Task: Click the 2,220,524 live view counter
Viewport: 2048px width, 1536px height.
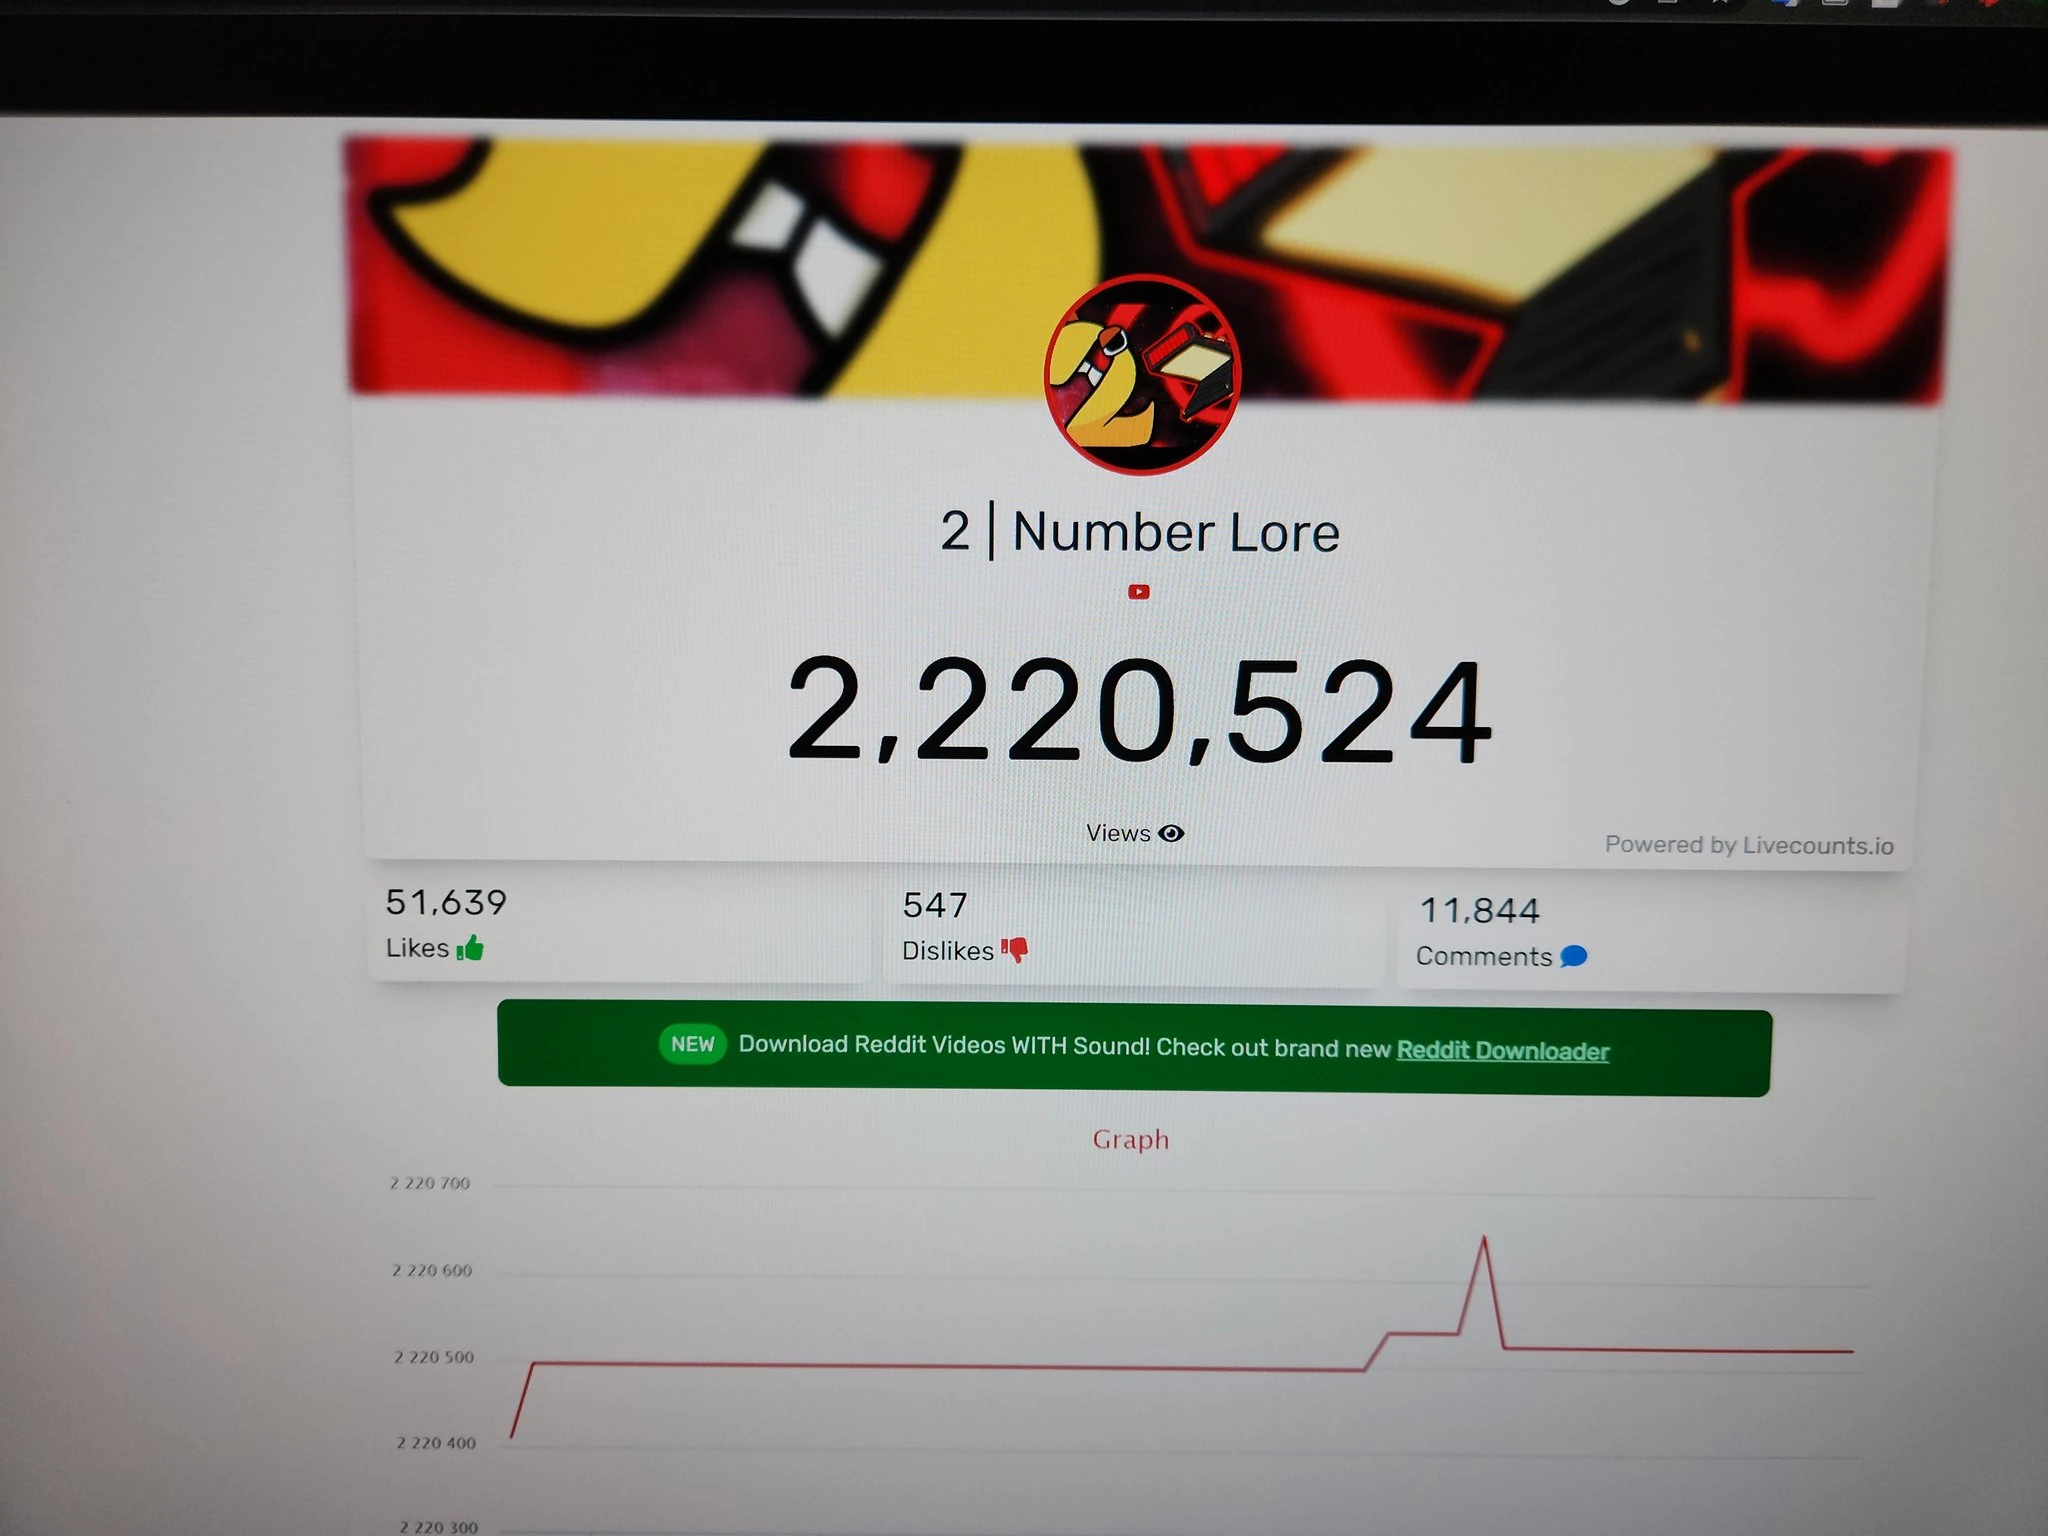Action: 1140,711
